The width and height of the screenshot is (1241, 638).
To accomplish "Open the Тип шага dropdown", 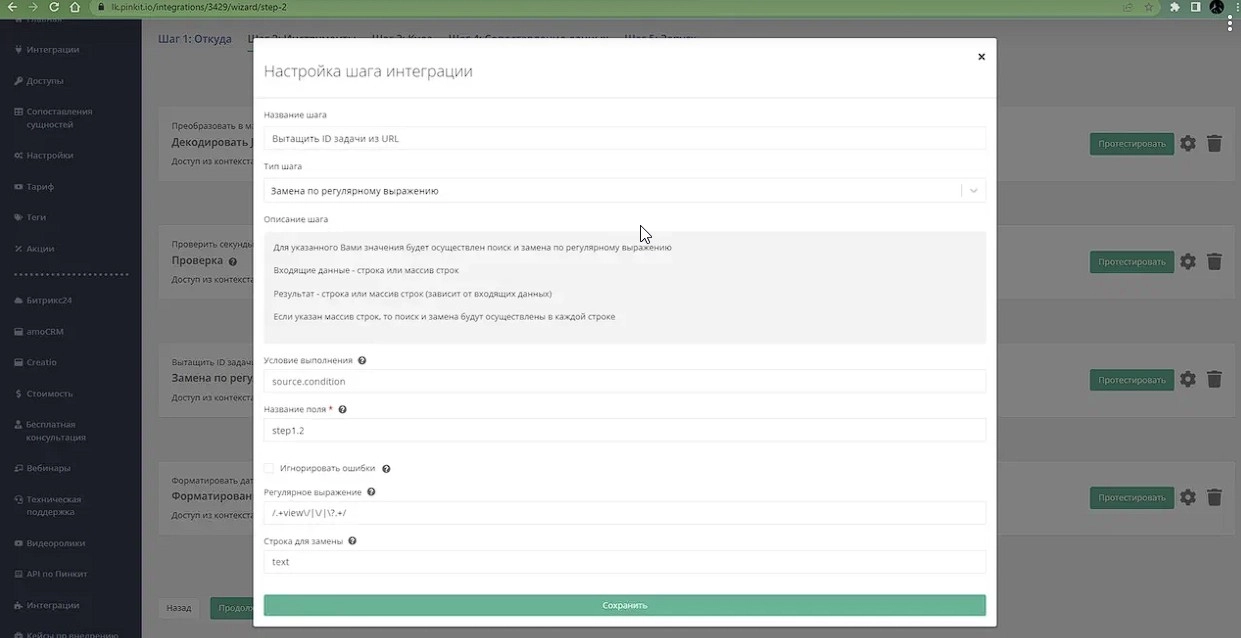I will coord(612,190).
